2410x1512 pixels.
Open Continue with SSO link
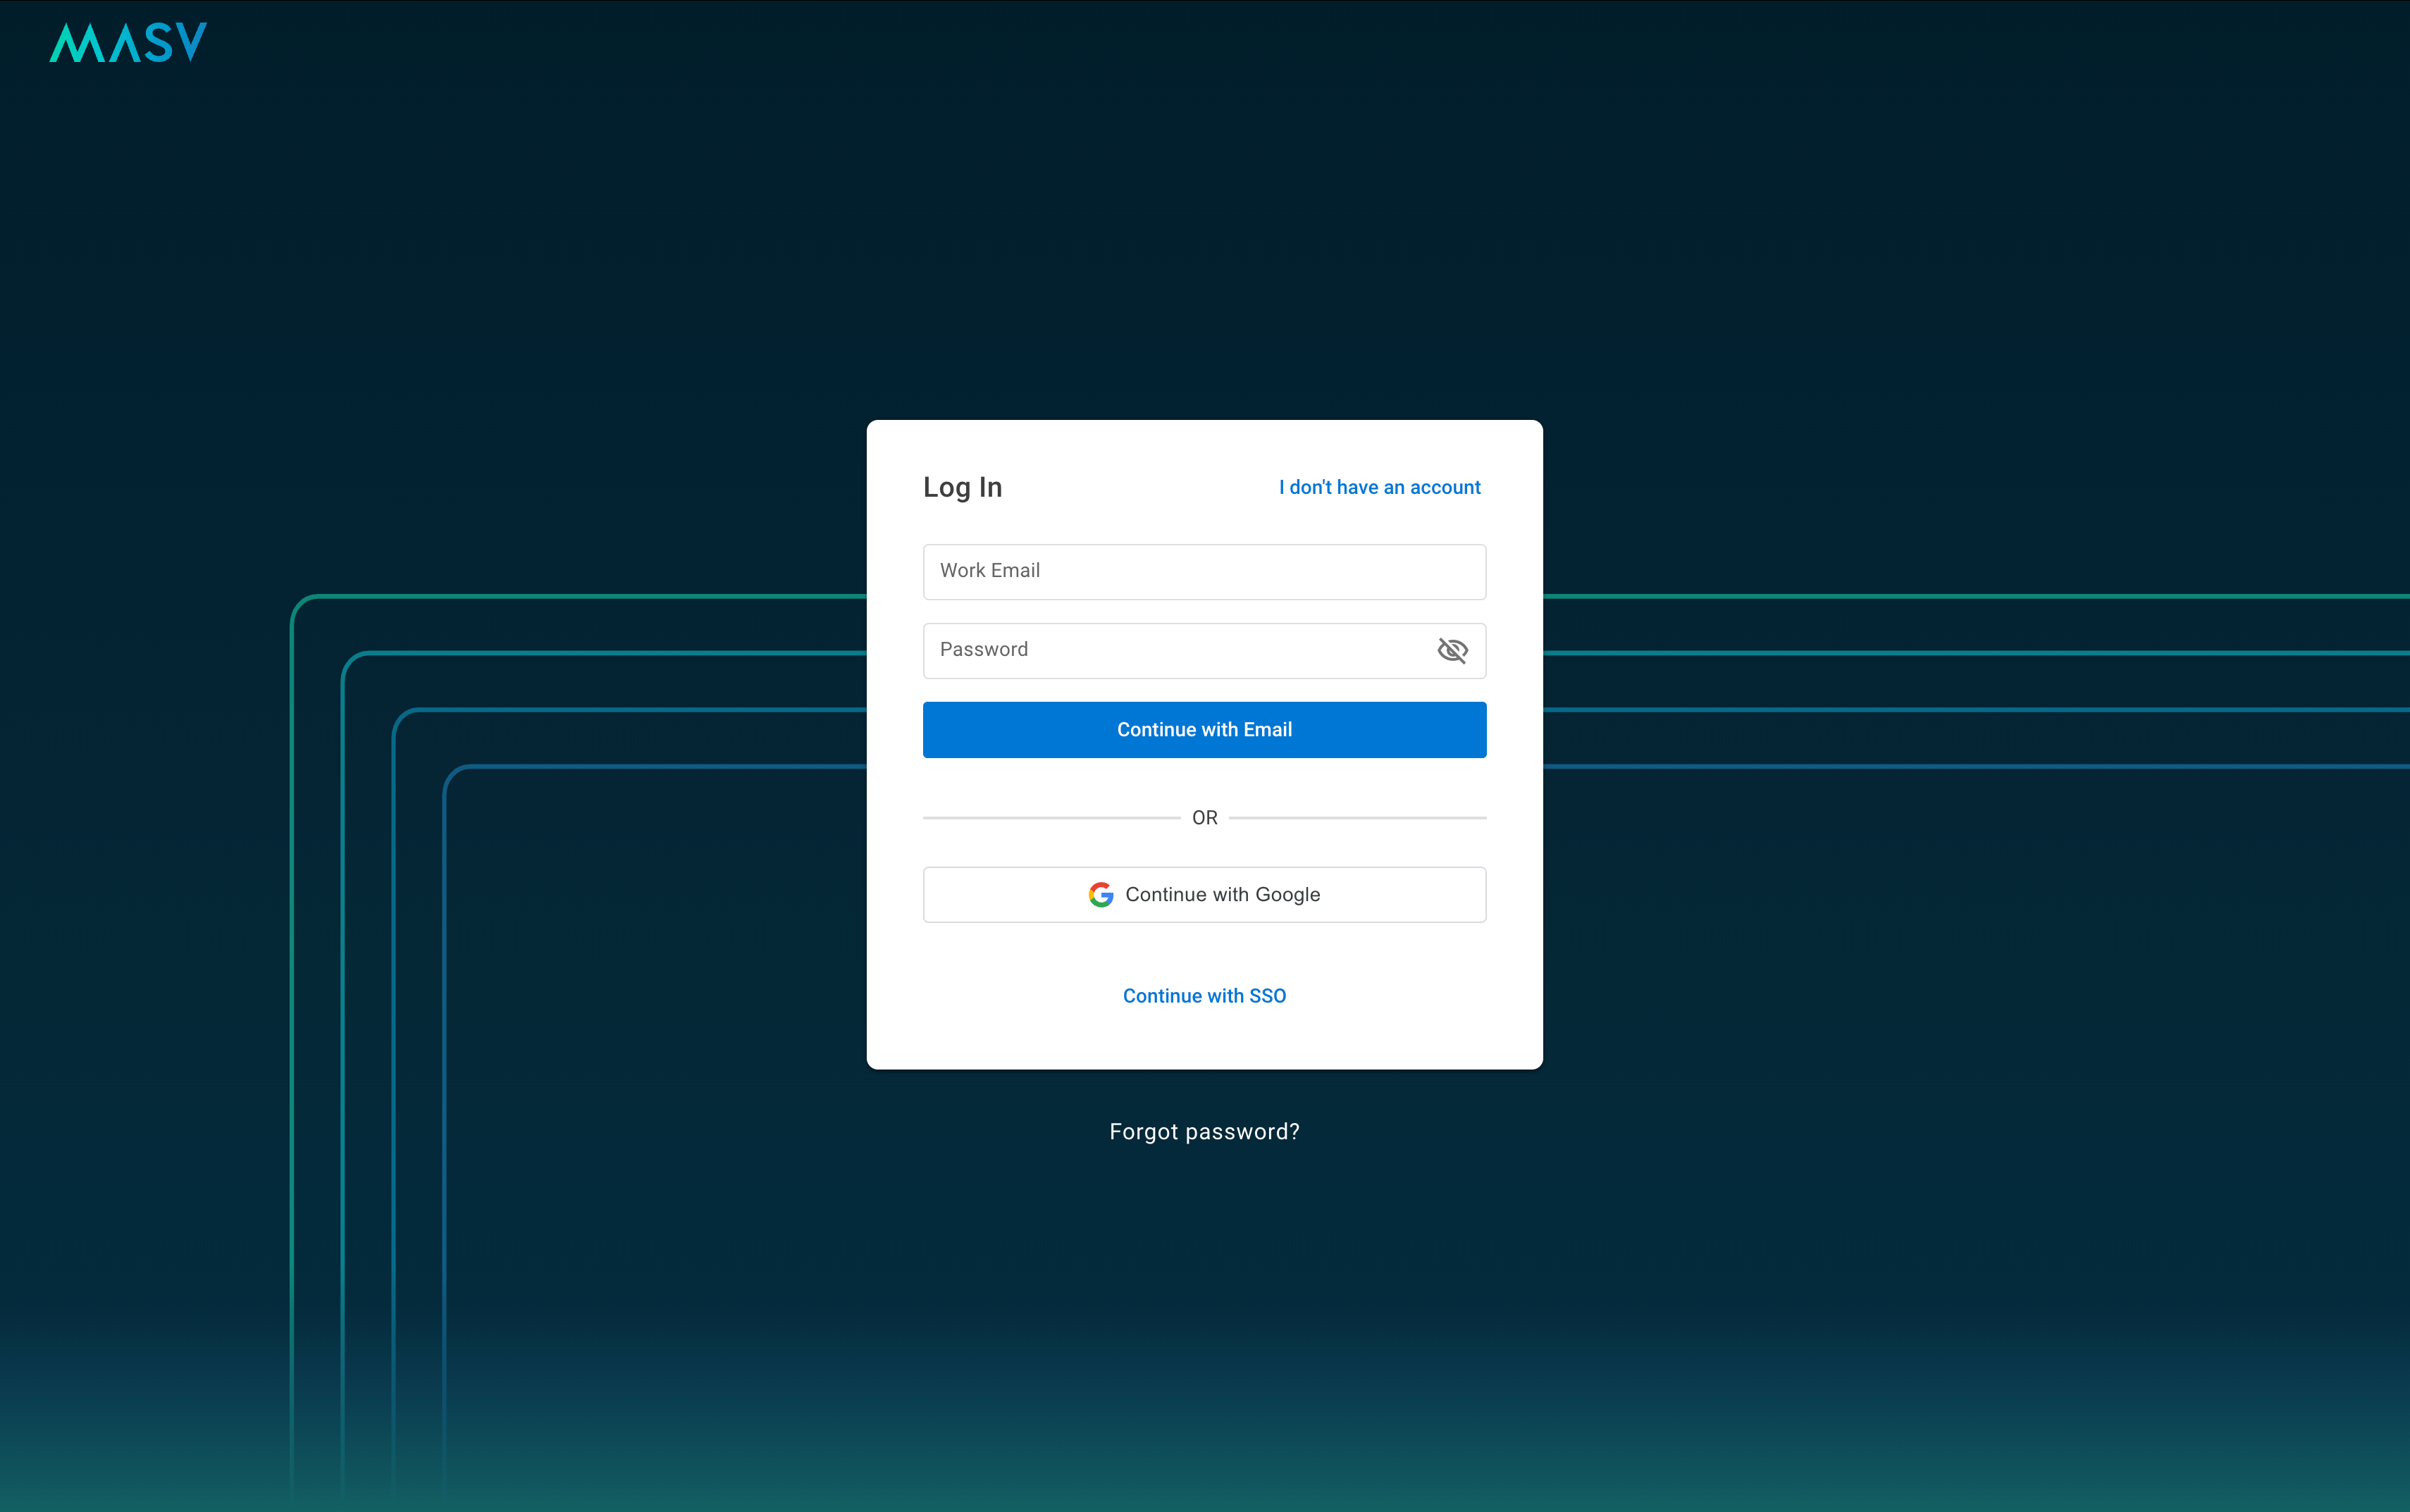tap(1204, 996)
